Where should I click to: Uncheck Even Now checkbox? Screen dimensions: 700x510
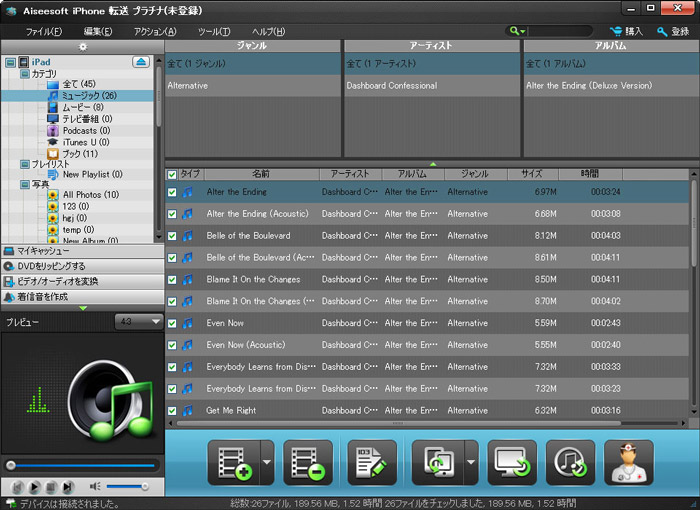[172, 323]
